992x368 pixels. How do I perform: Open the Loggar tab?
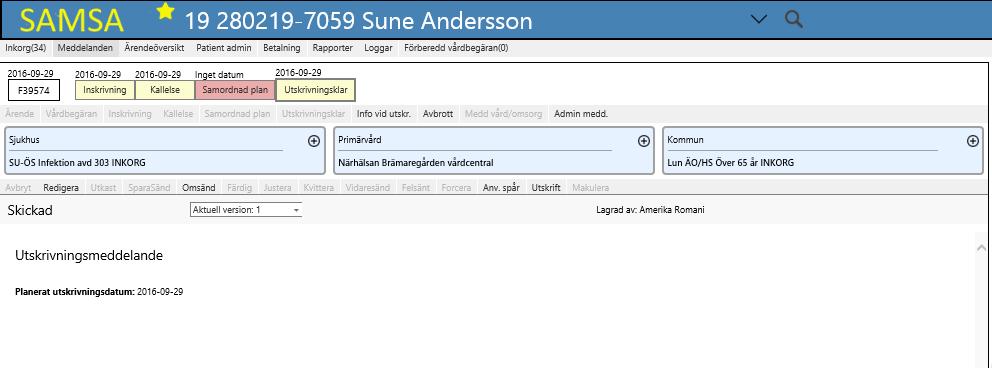(x=378, y=48)
